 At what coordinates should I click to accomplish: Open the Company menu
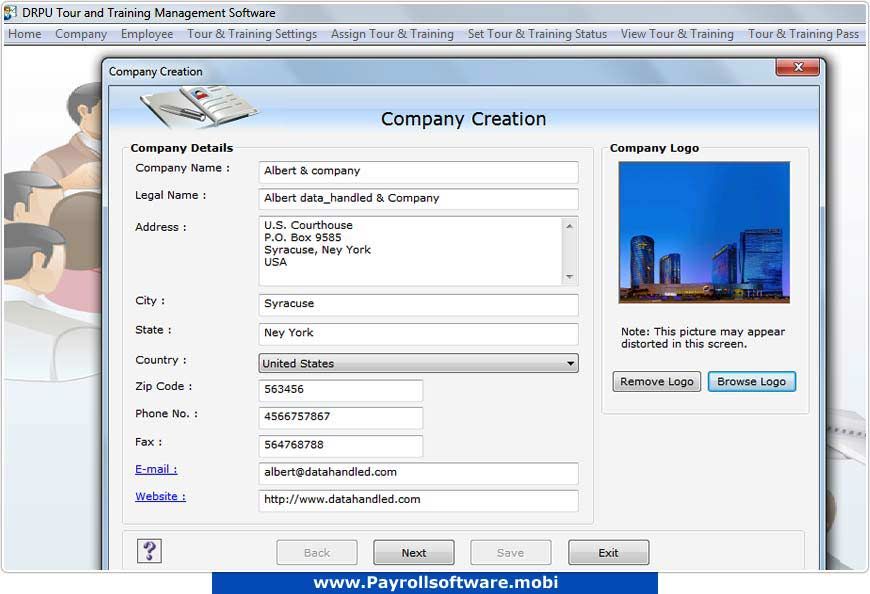tap(81, 34)
